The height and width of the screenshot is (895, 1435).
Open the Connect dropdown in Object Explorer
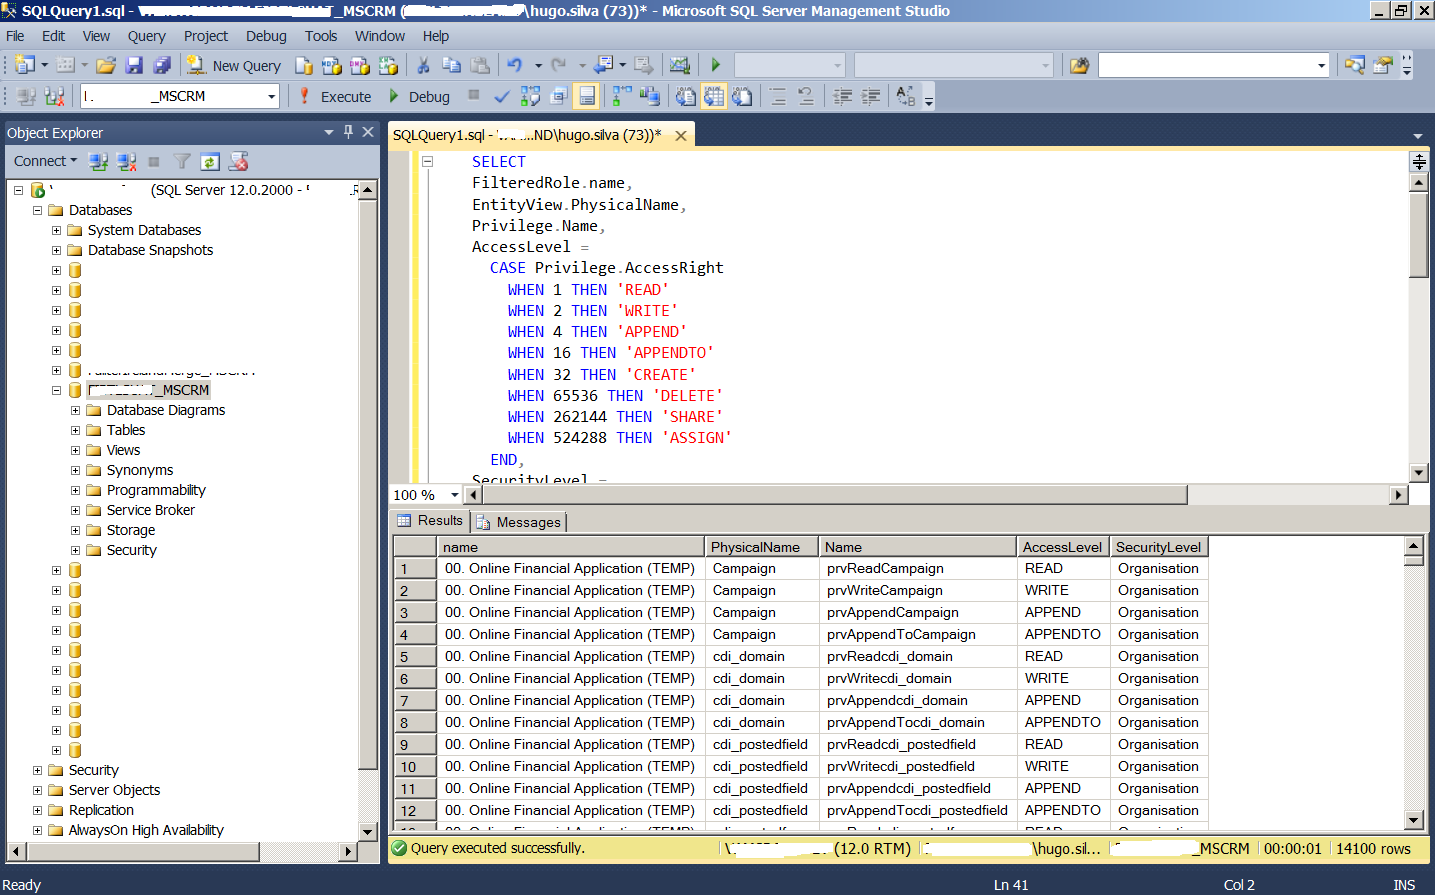coord(45,161)
